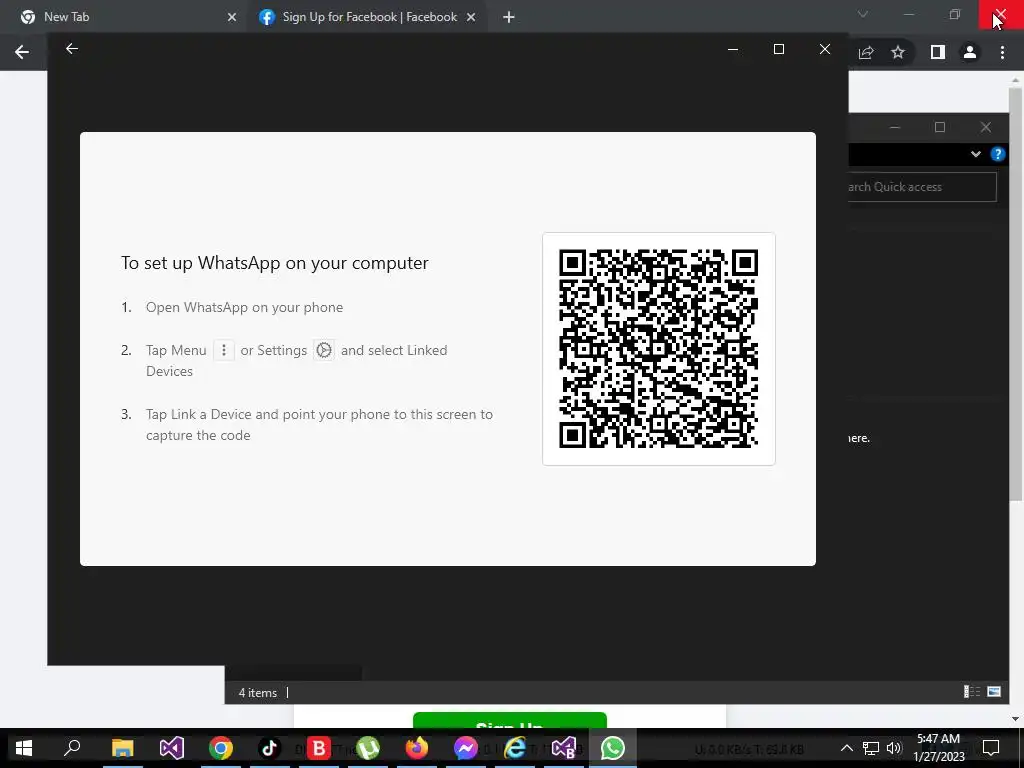Switch File Explorer to details view icon
Screen dimensions: 1024x768
pyautogui.click(x=972, y=692)
